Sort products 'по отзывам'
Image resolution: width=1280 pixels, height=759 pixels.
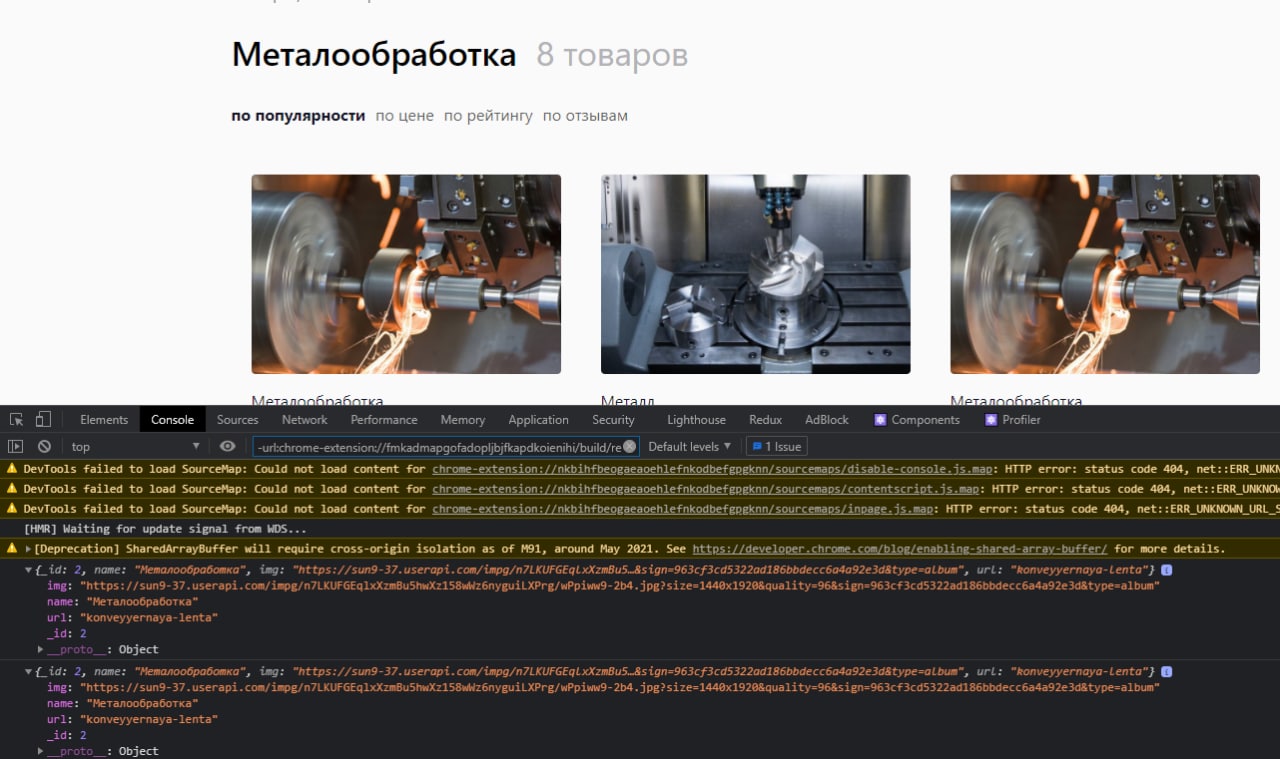(585, 116)
